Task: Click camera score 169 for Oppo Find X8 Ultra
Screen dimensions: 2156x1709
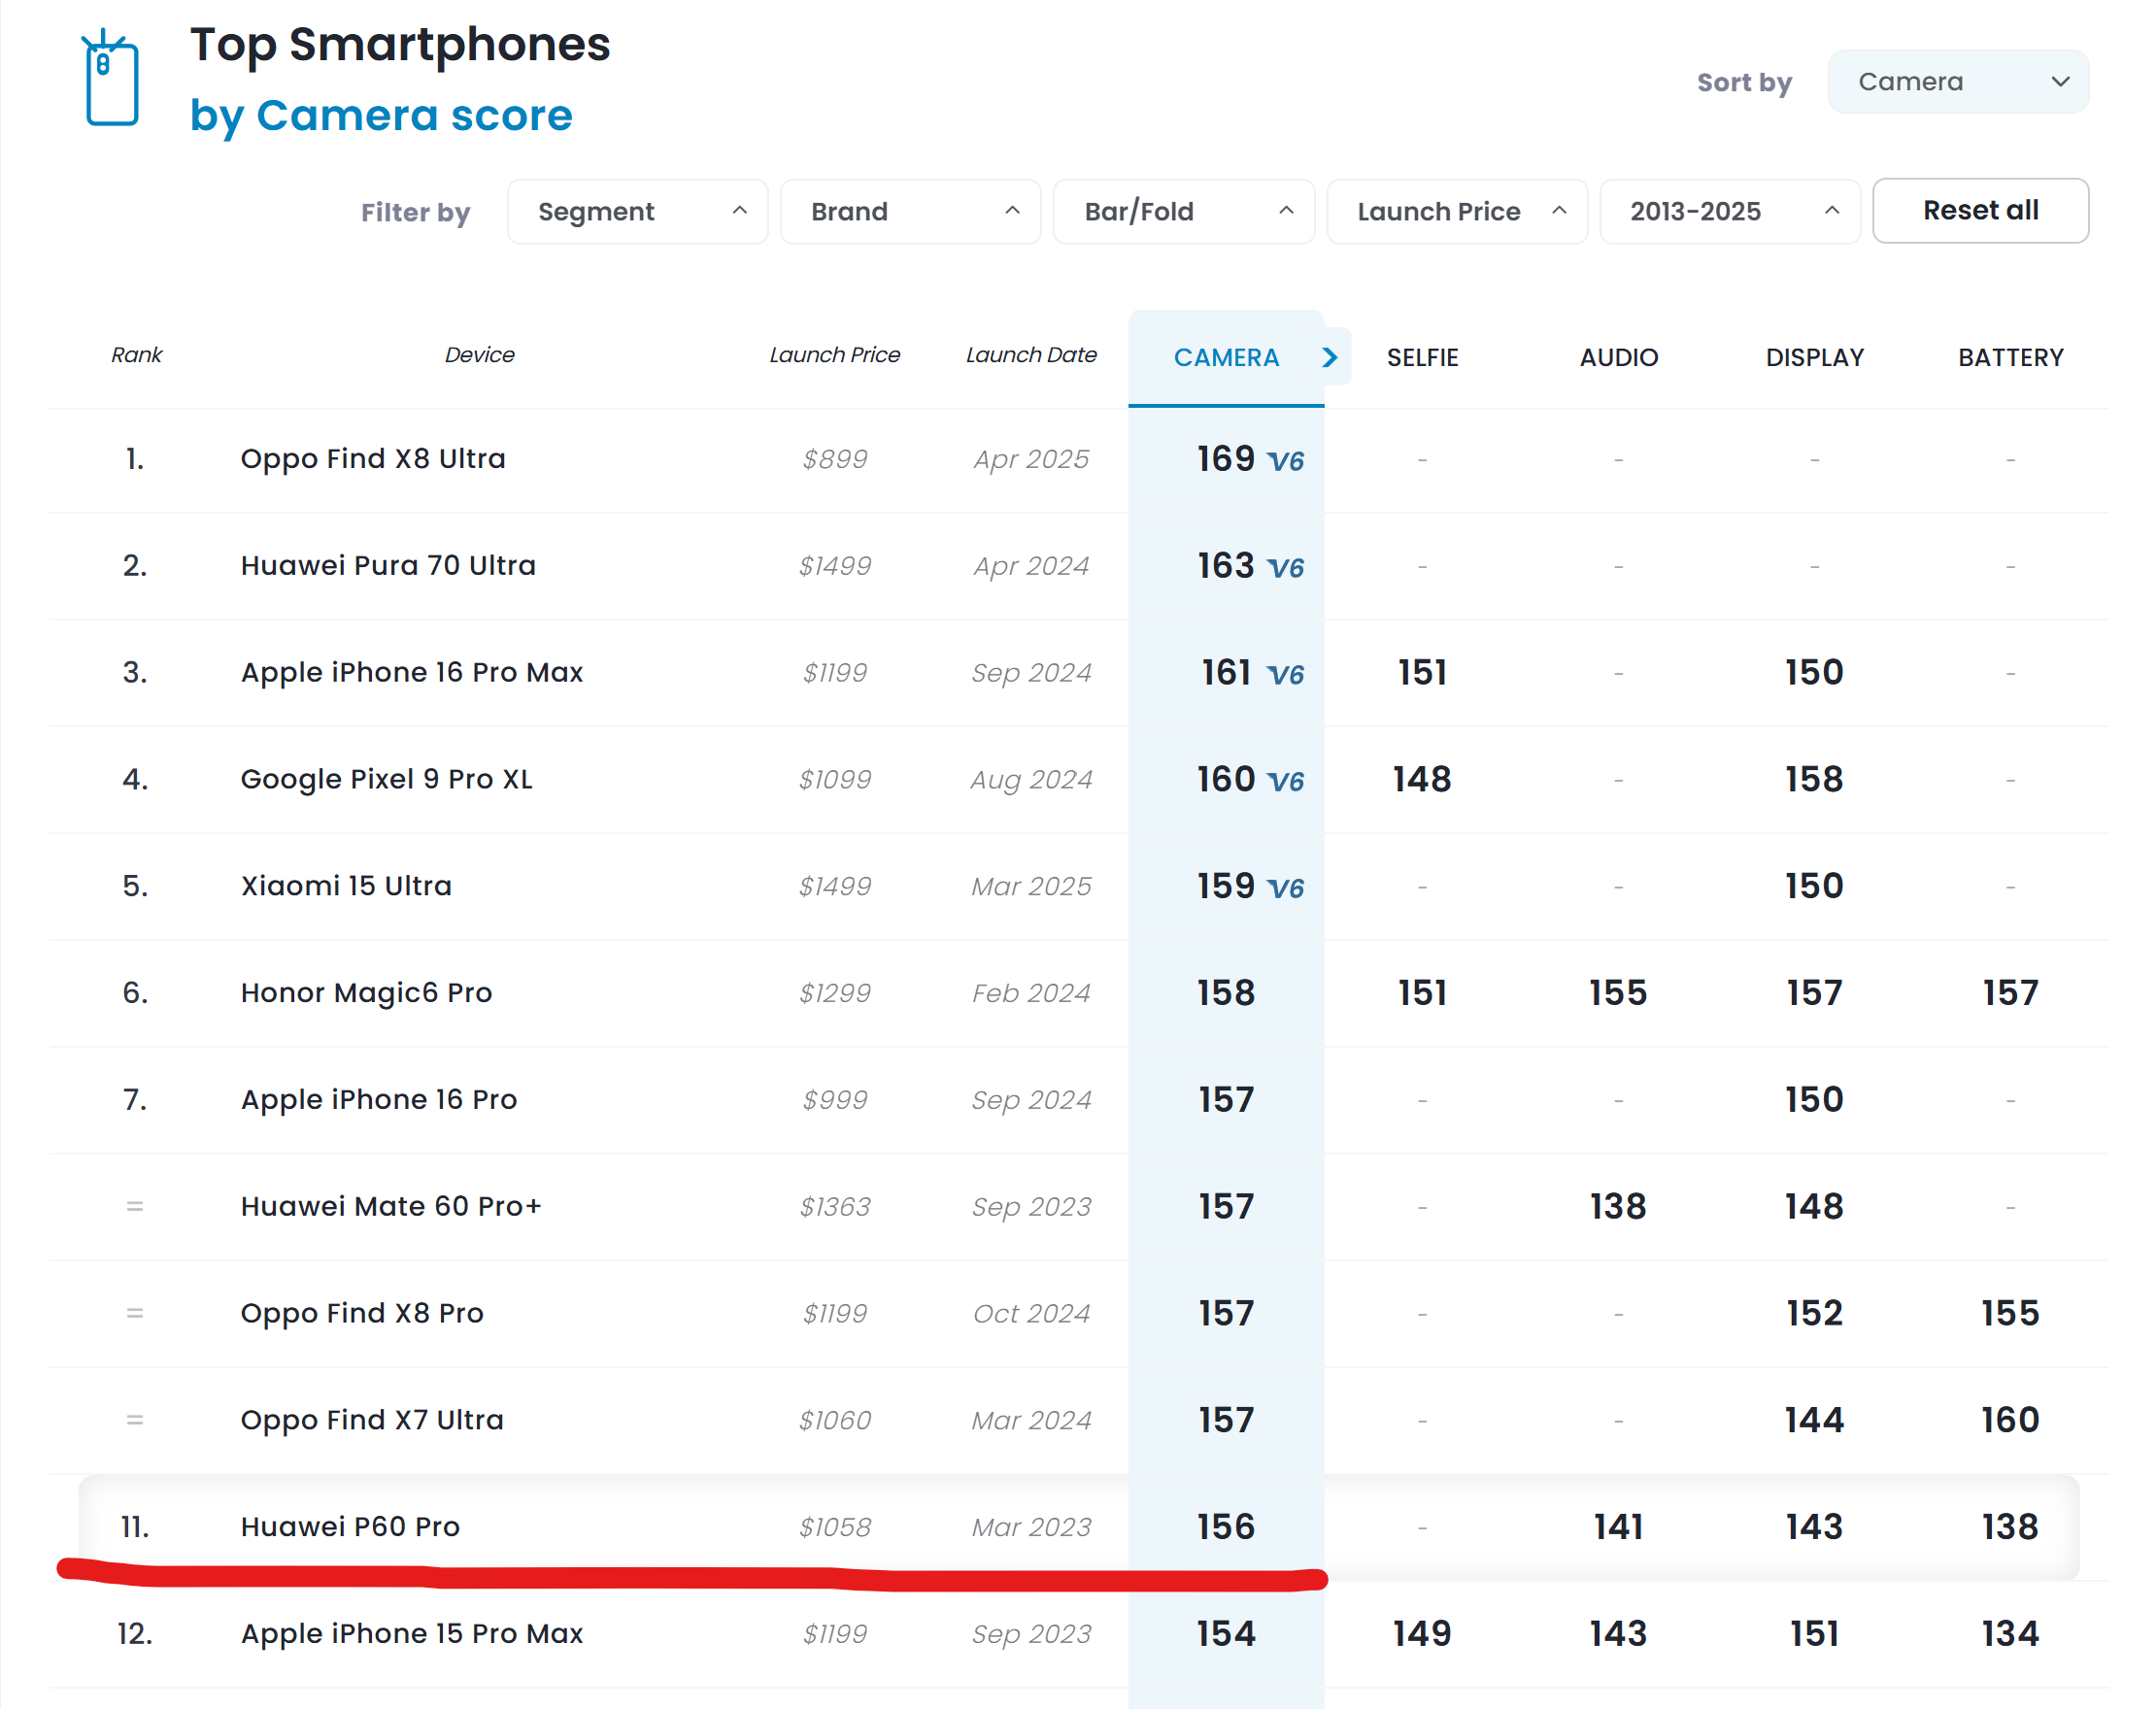Action: 1226,459
